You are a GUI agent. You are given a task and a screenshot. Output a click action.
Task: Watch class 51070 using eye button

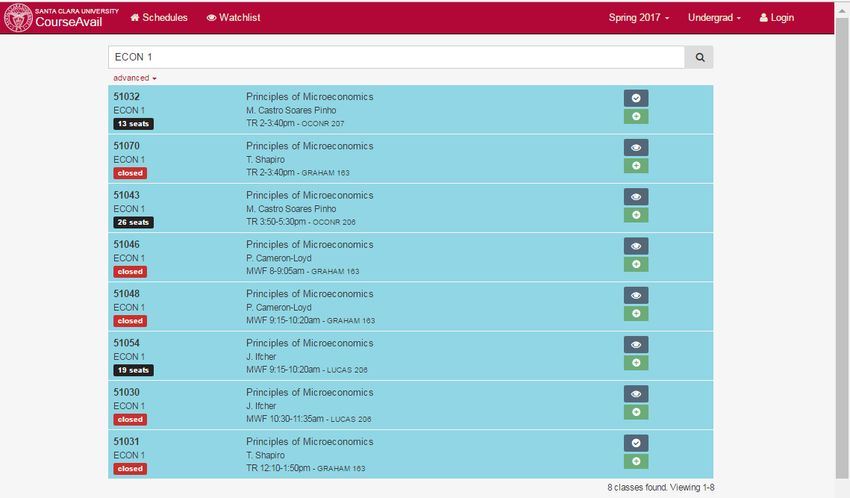(636, 147)
